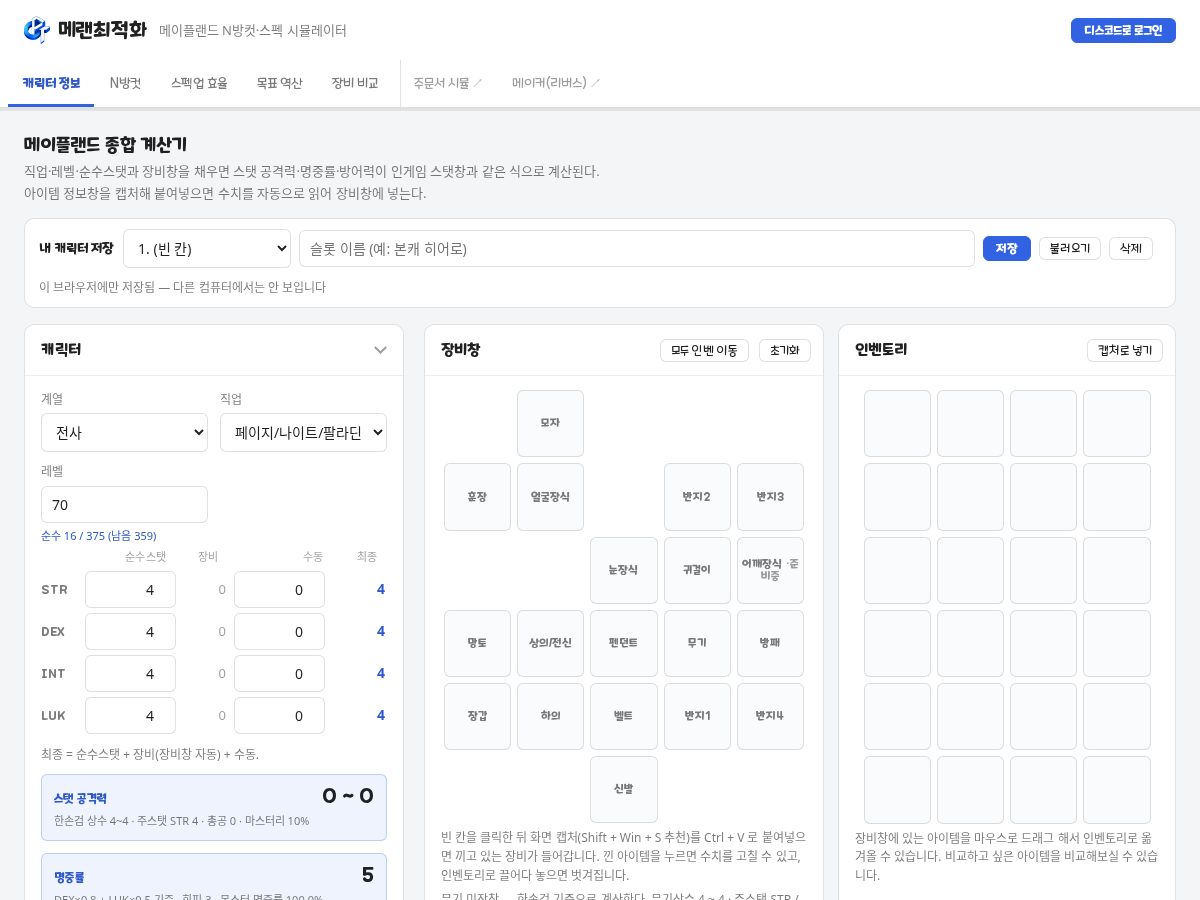
Task: Focus the DEX 순수스탯 input
Action: point(130,632)
